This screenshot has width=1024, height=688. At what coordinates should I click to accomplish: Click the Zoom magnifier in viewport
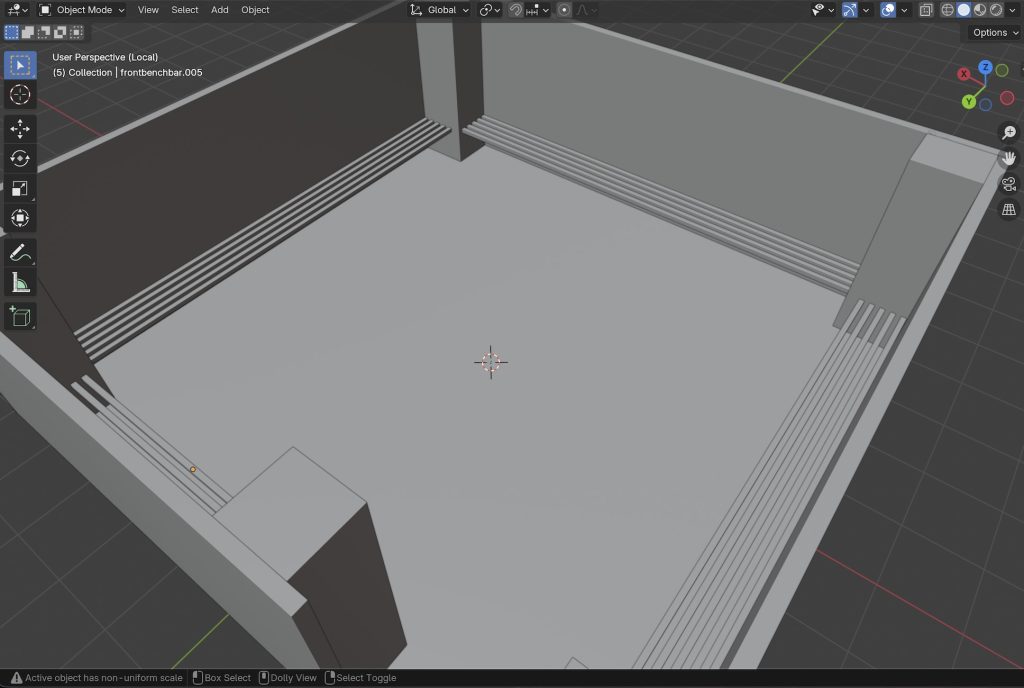[1009, 133]
